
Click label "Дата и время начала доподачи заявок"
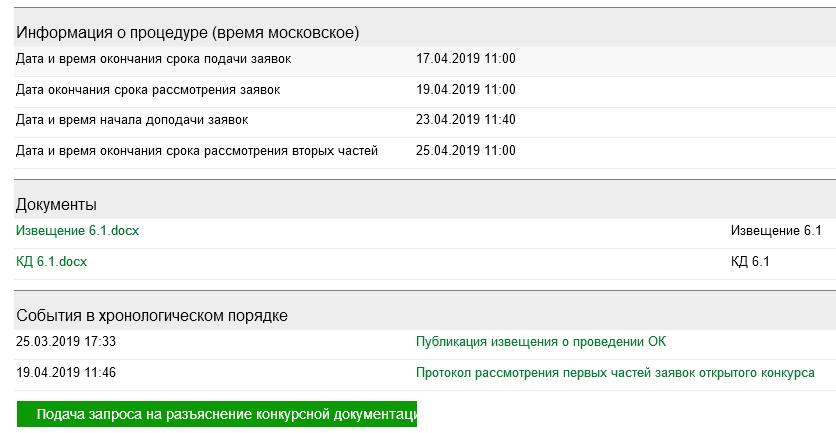pos(132,120)
